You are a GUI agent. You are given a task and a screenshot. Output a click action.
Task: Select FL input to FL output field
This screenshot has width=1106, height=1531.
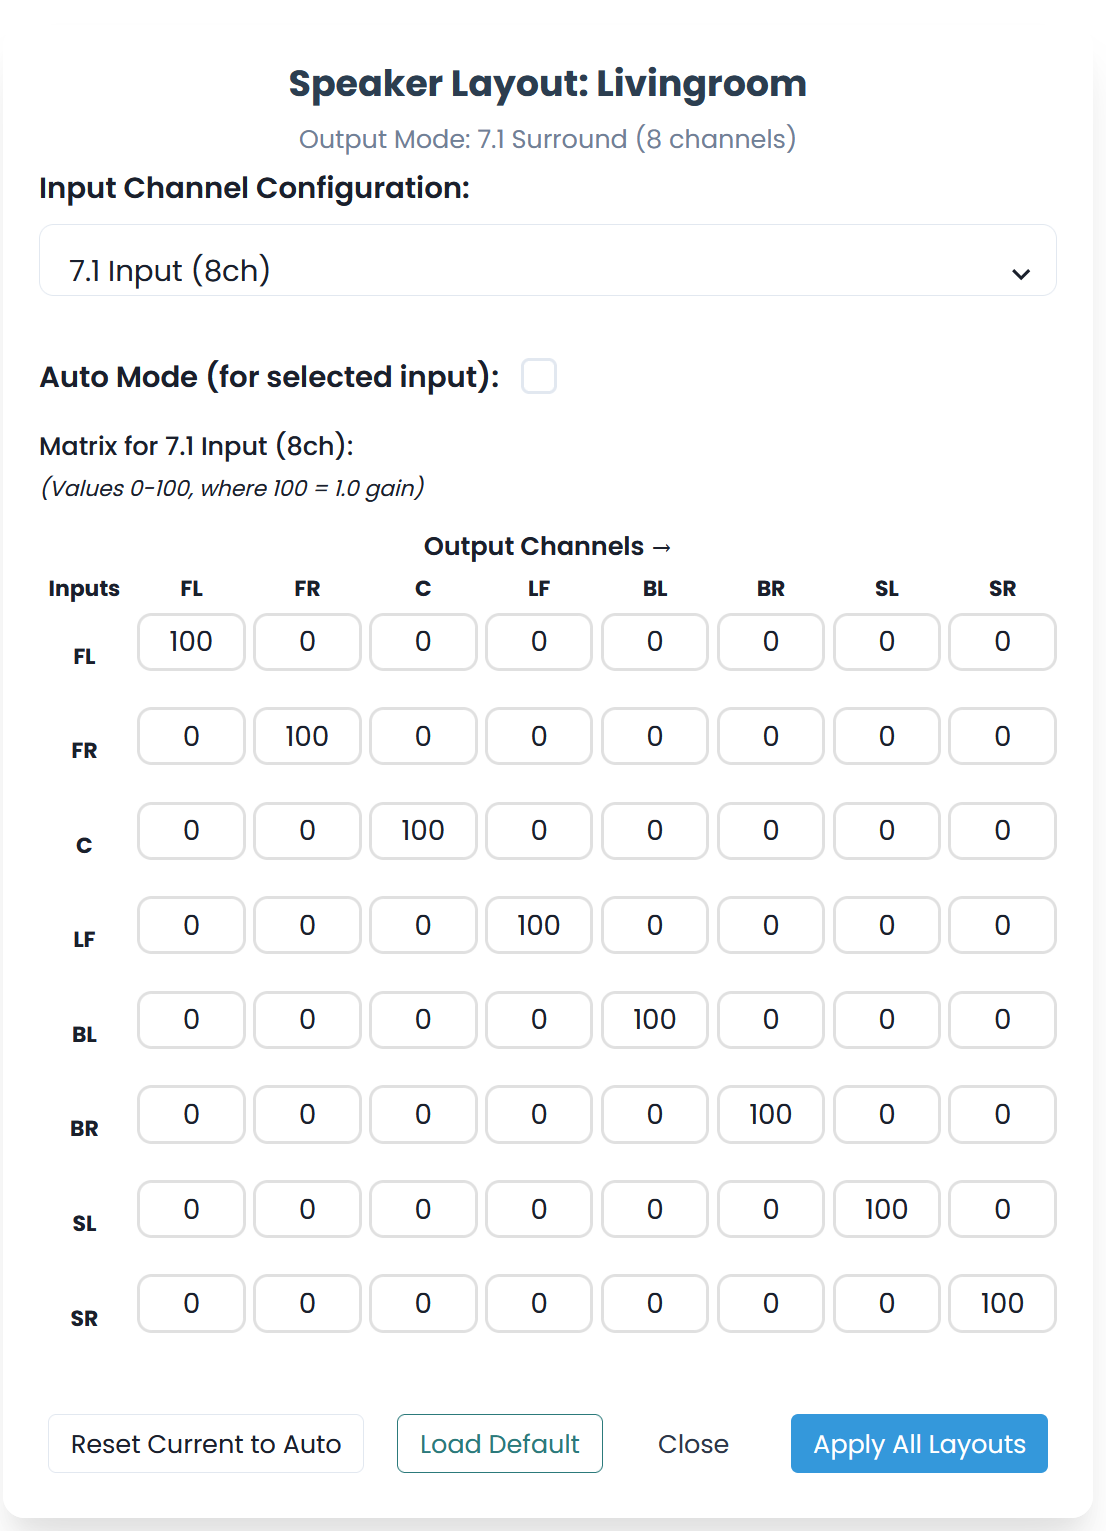[191, 642]
